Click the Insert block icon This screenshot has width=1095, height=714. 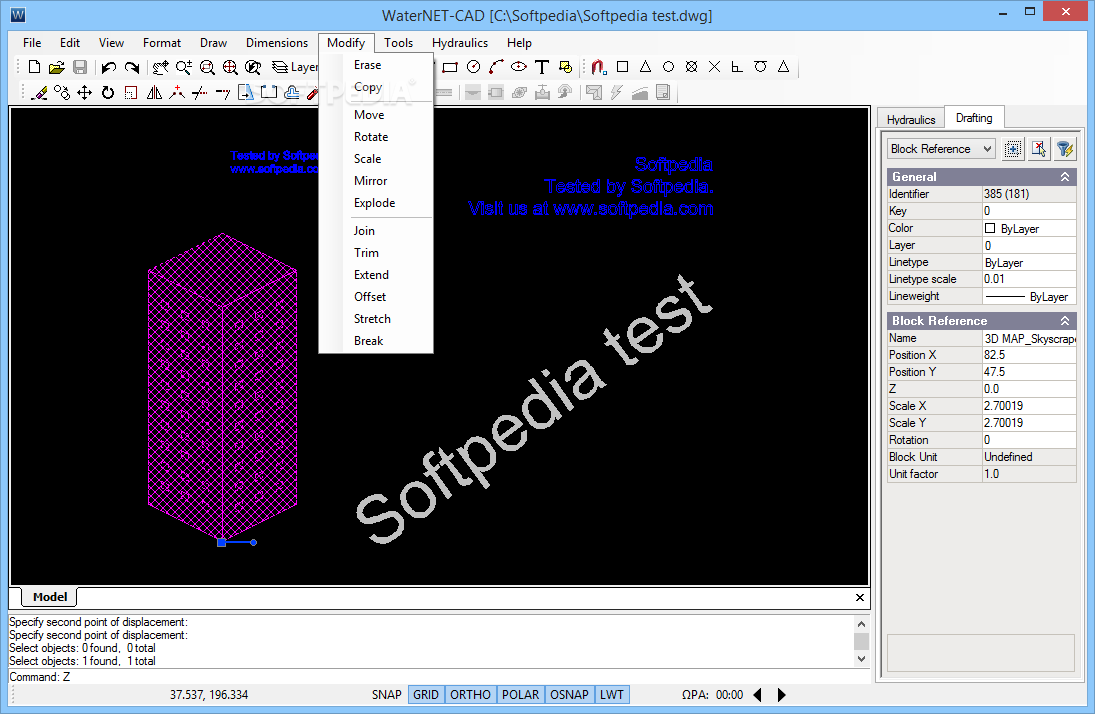(565, 67)
